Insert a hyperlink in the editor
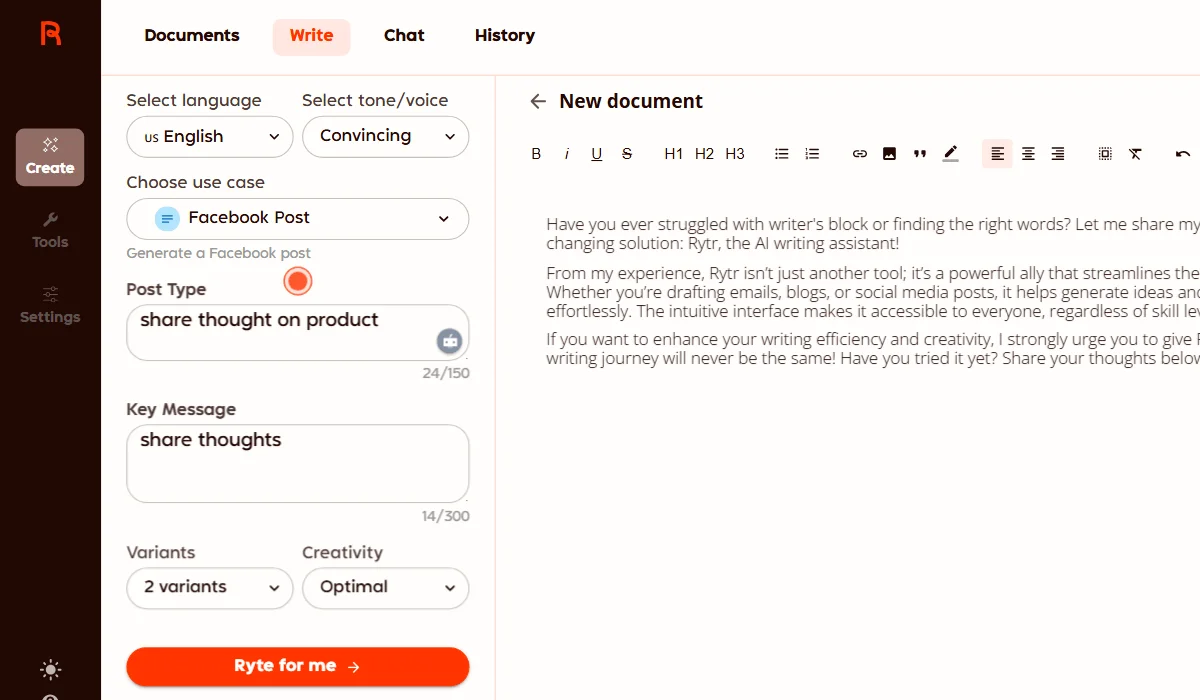The width and height of the screenshot is (1200, 700). coord(859,153)
